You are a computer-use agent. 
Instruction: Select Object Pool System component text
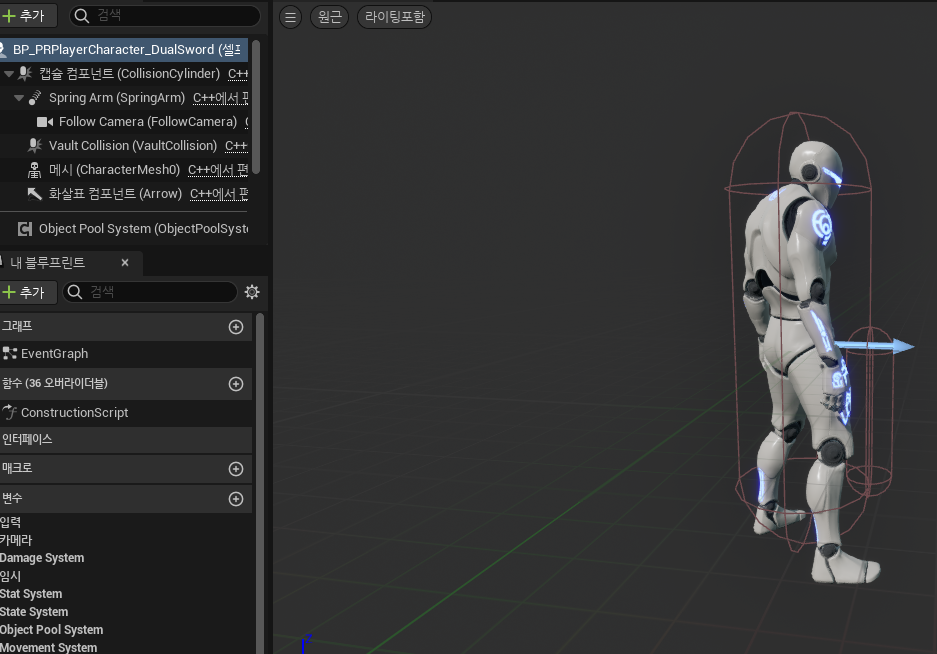pyautogui.click(x=143, y=229)
